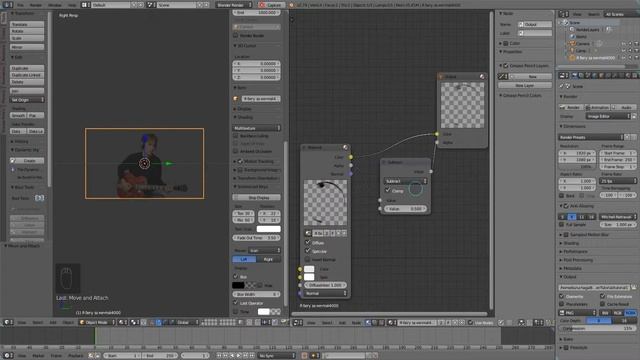The image size is (640, 360).
Task: Click the Duplicate button
Action: (x=27, y=68)
